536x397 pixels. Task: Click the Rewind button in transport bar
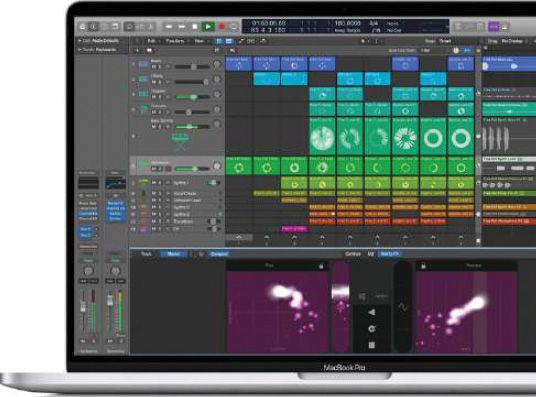(x=168, y=26)
